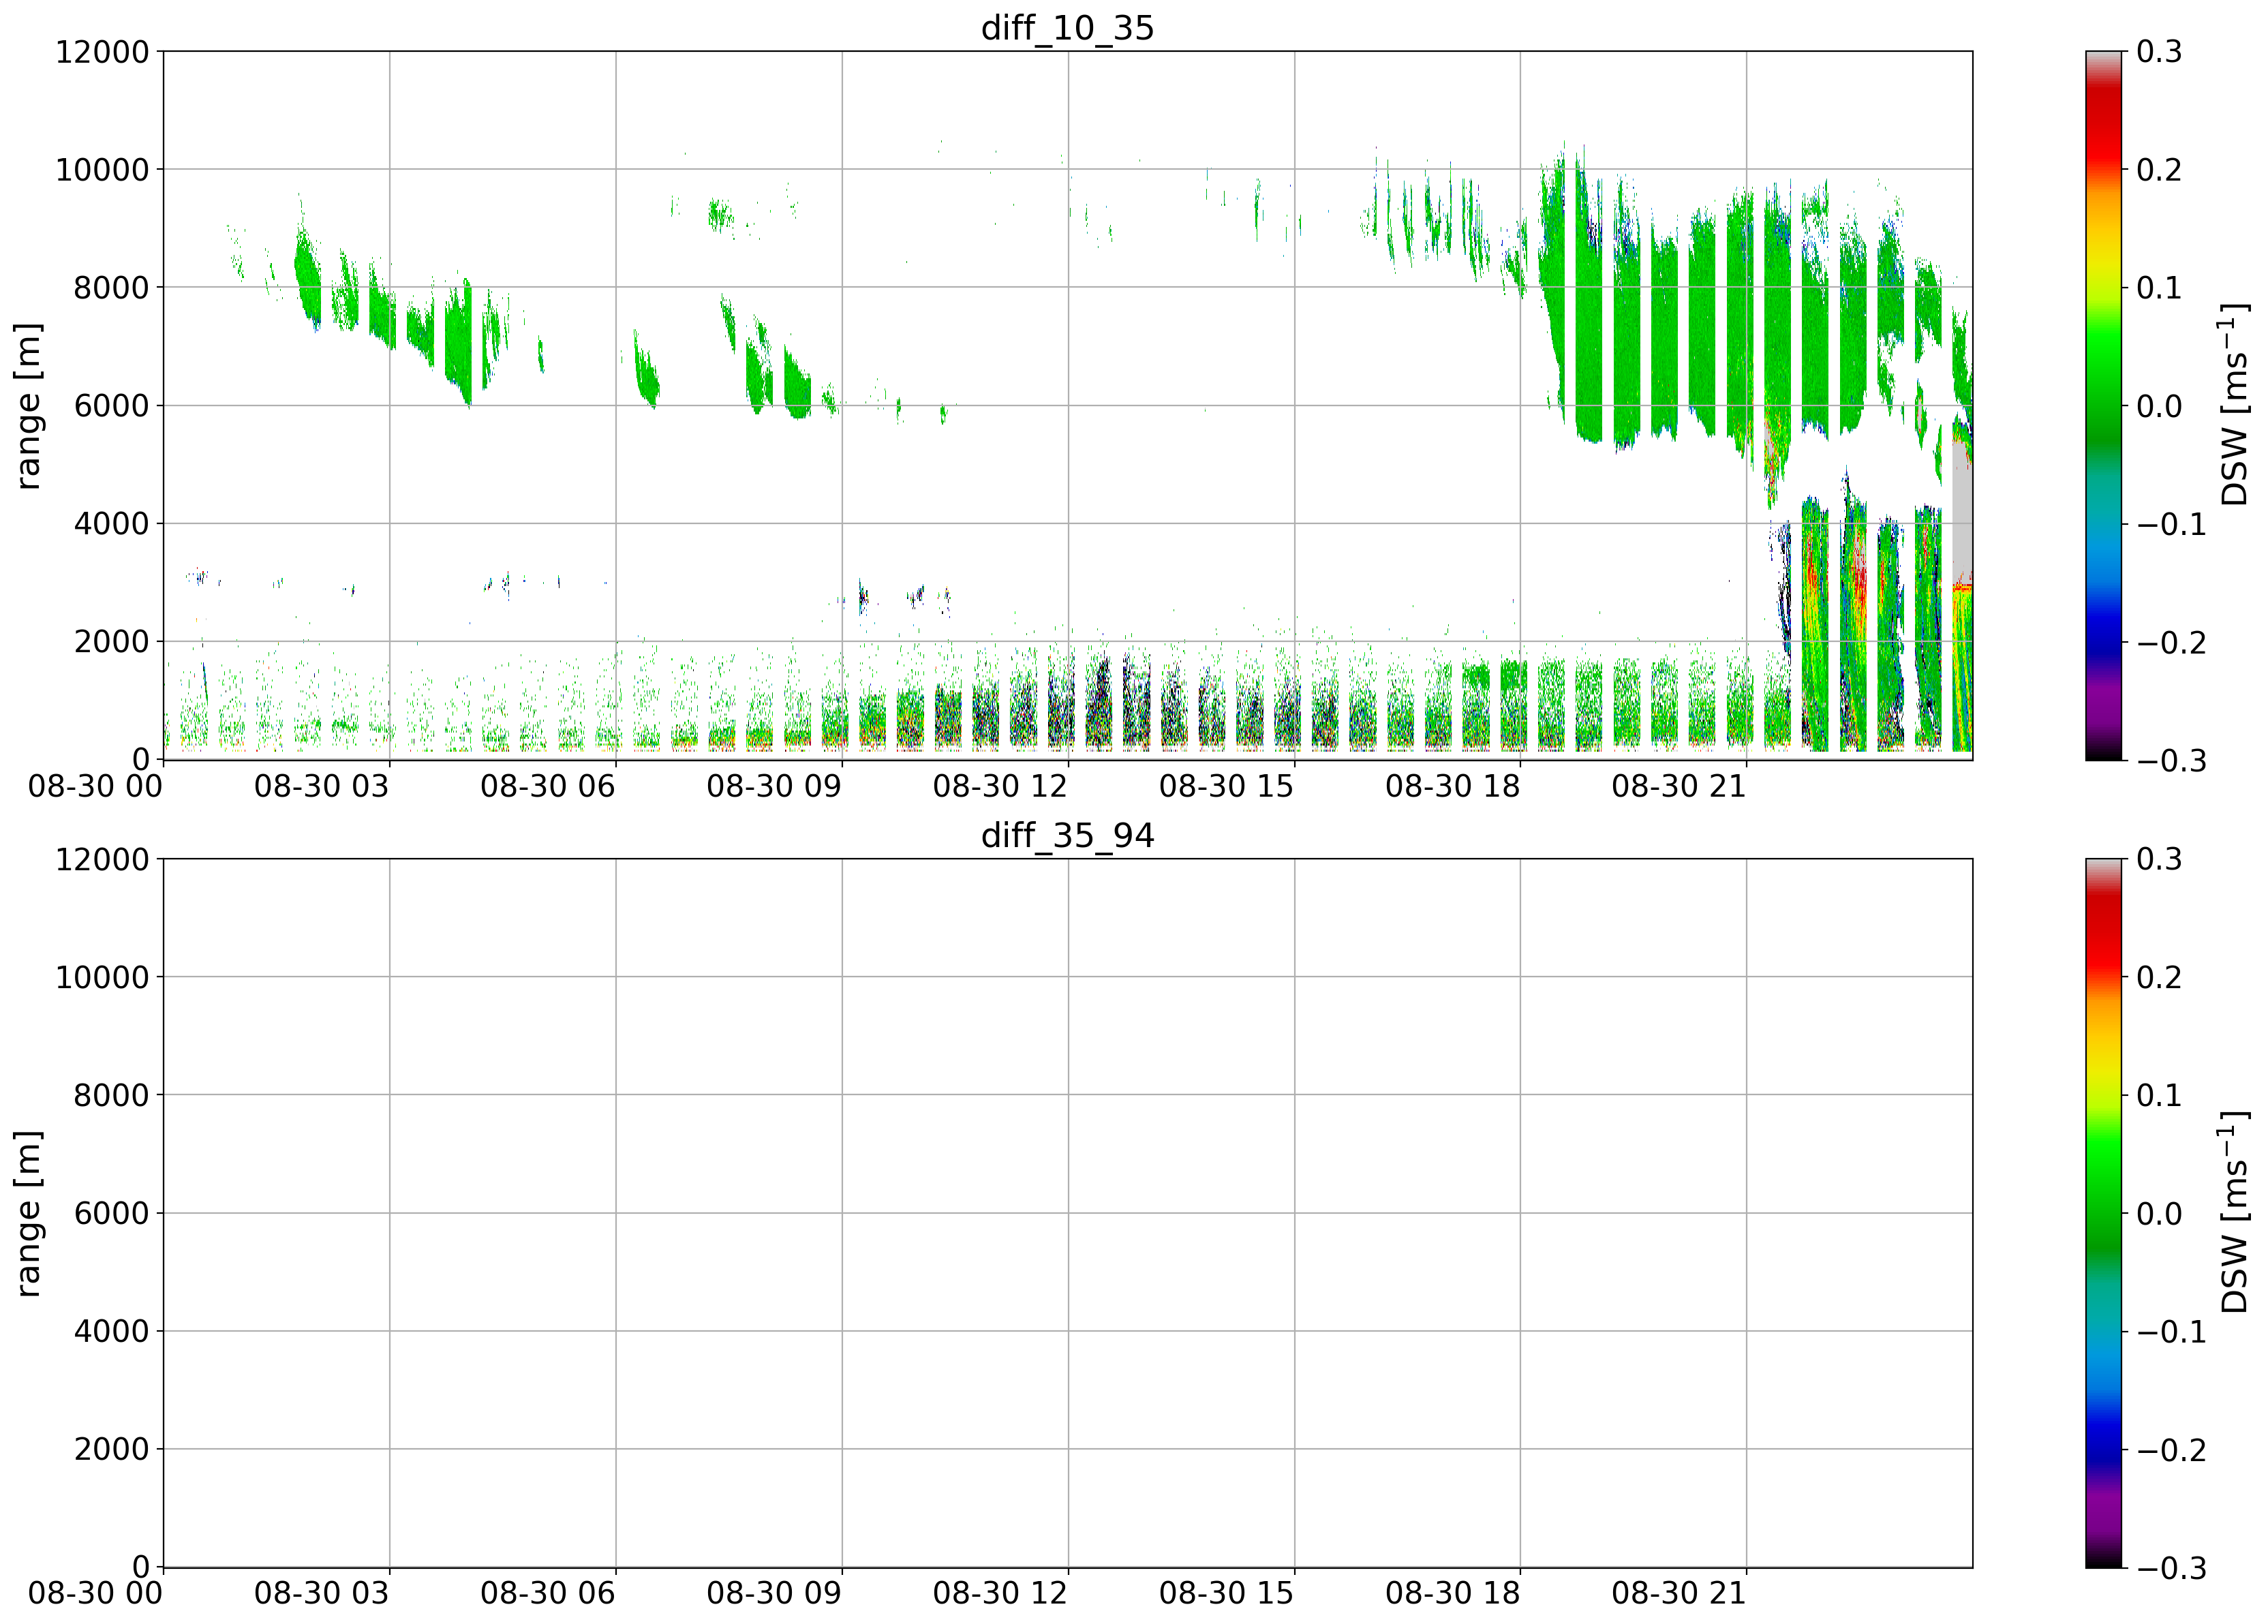The height and width of the screenshot is (1624, 2268).
Task: Click the 08-30 00 time tick under diff_35_94
Action: click(95, 1593)
